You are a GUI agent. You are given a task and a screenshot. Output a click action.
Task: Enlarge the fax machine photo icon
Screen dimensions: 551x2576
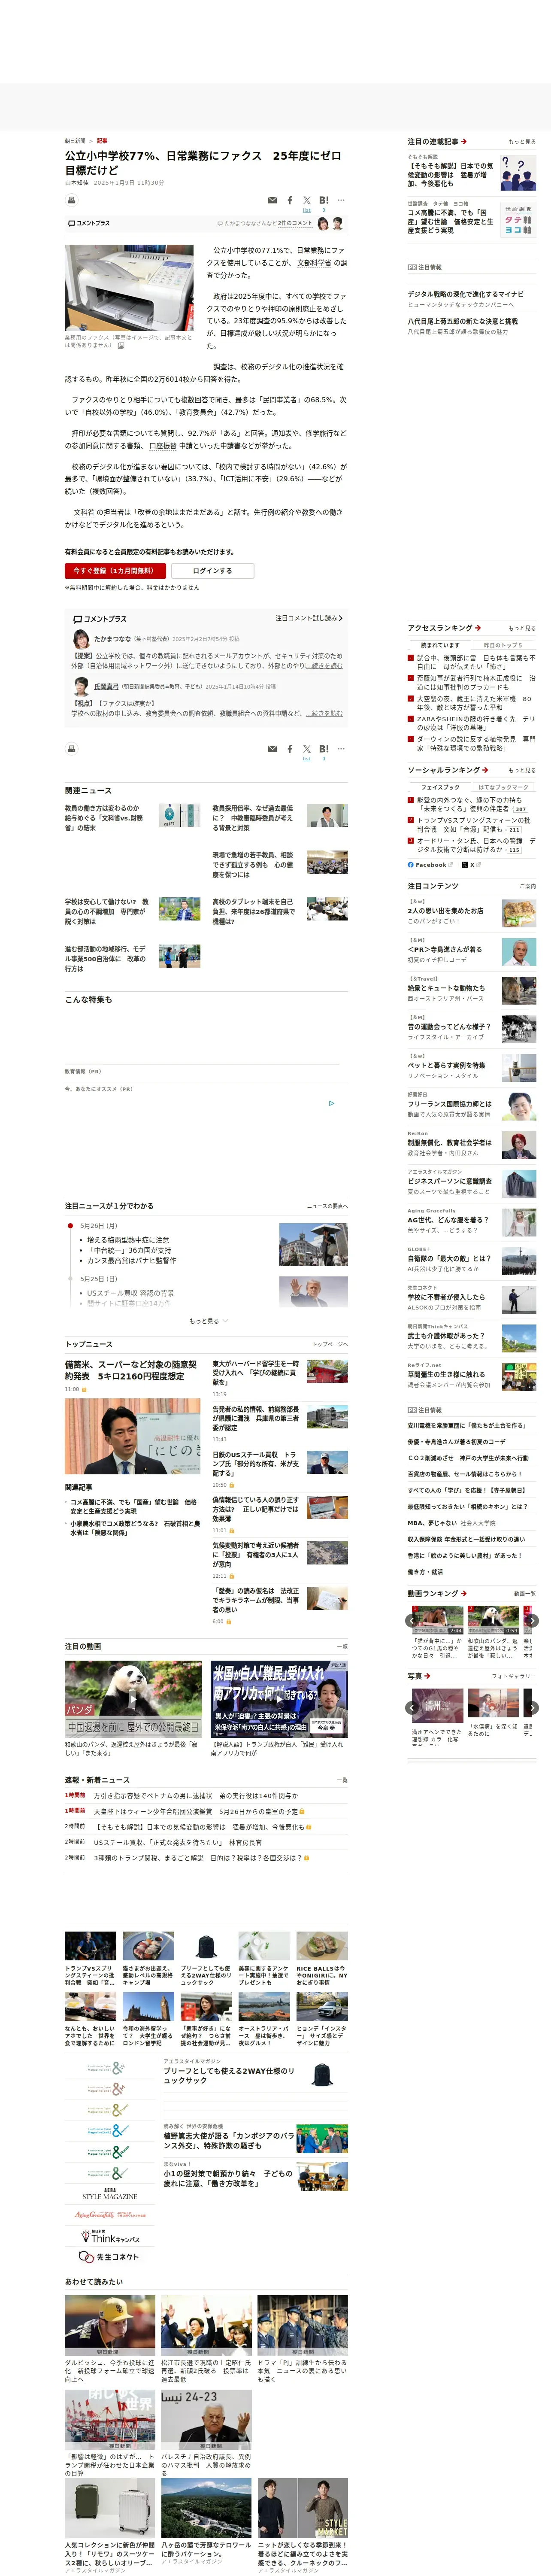point(121,346)
